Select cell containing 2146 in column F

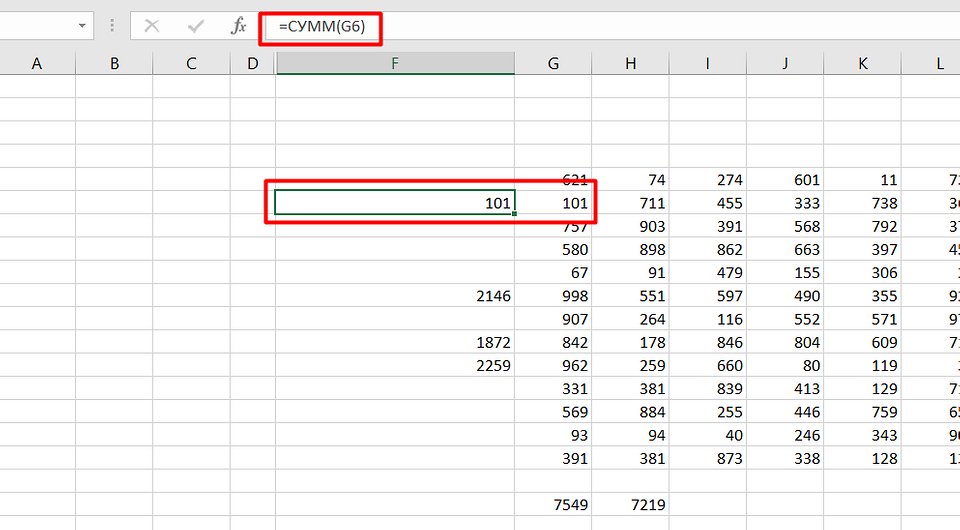pyautogui.click(x=395, y=296)
